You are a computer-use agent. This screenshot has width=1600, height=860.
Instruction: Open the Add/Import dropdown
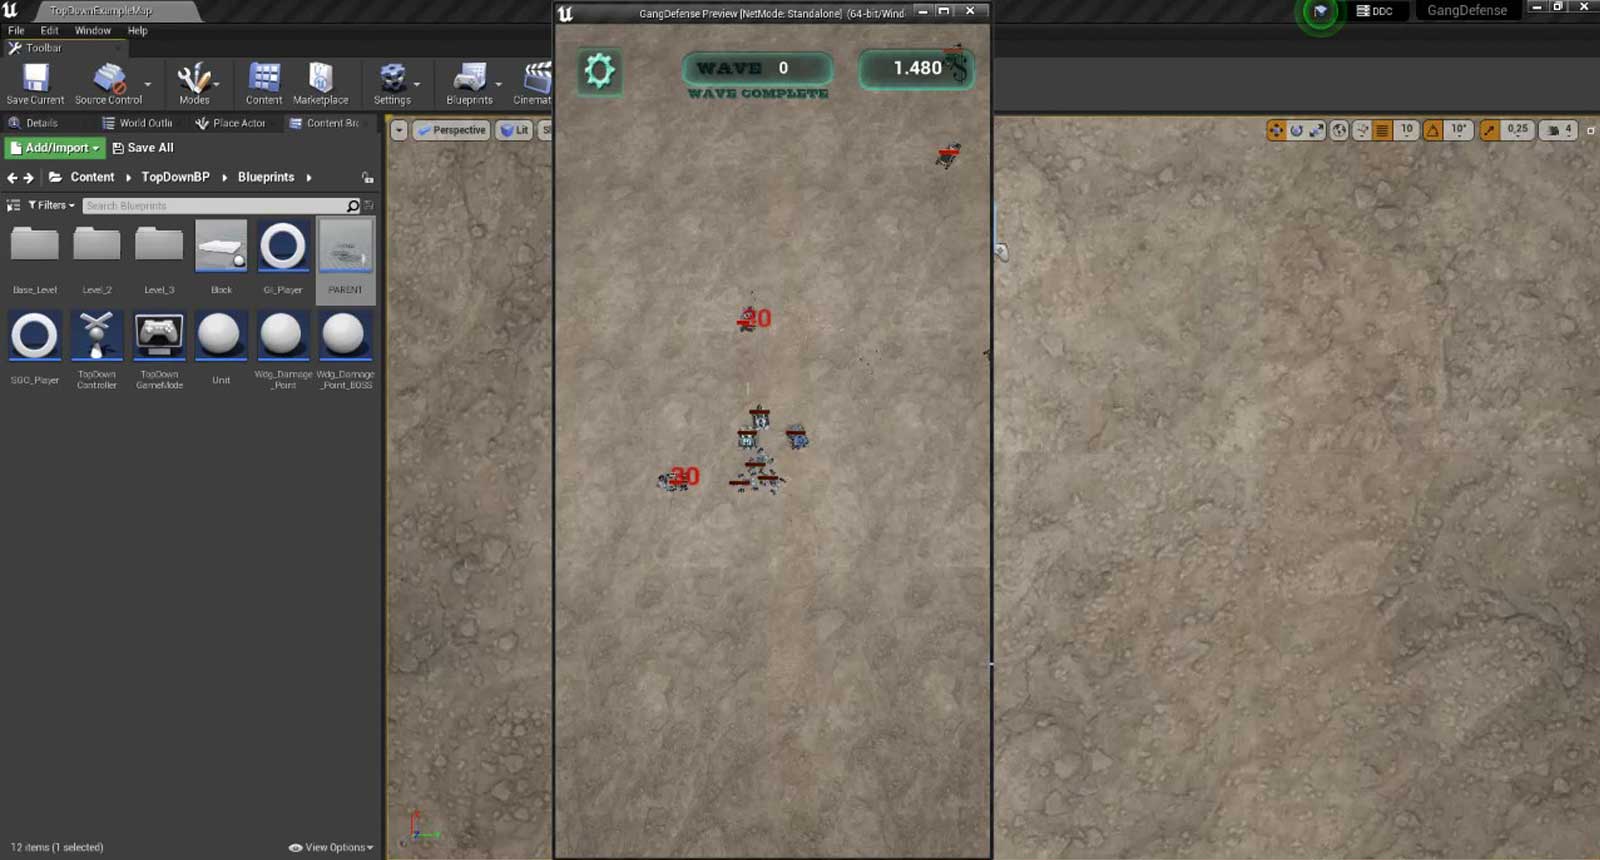(55, 148)
